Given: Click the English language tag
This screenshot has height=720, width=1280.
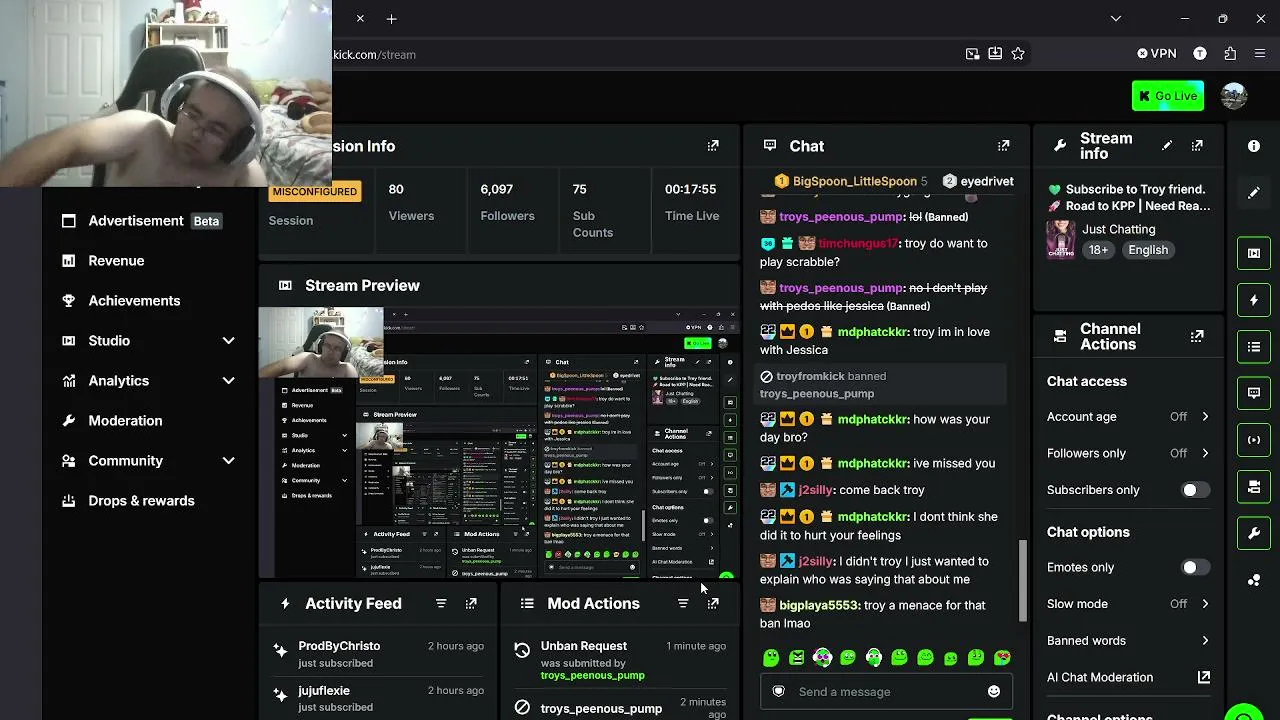Looking at the screenshot, I should click(1148, 250).
